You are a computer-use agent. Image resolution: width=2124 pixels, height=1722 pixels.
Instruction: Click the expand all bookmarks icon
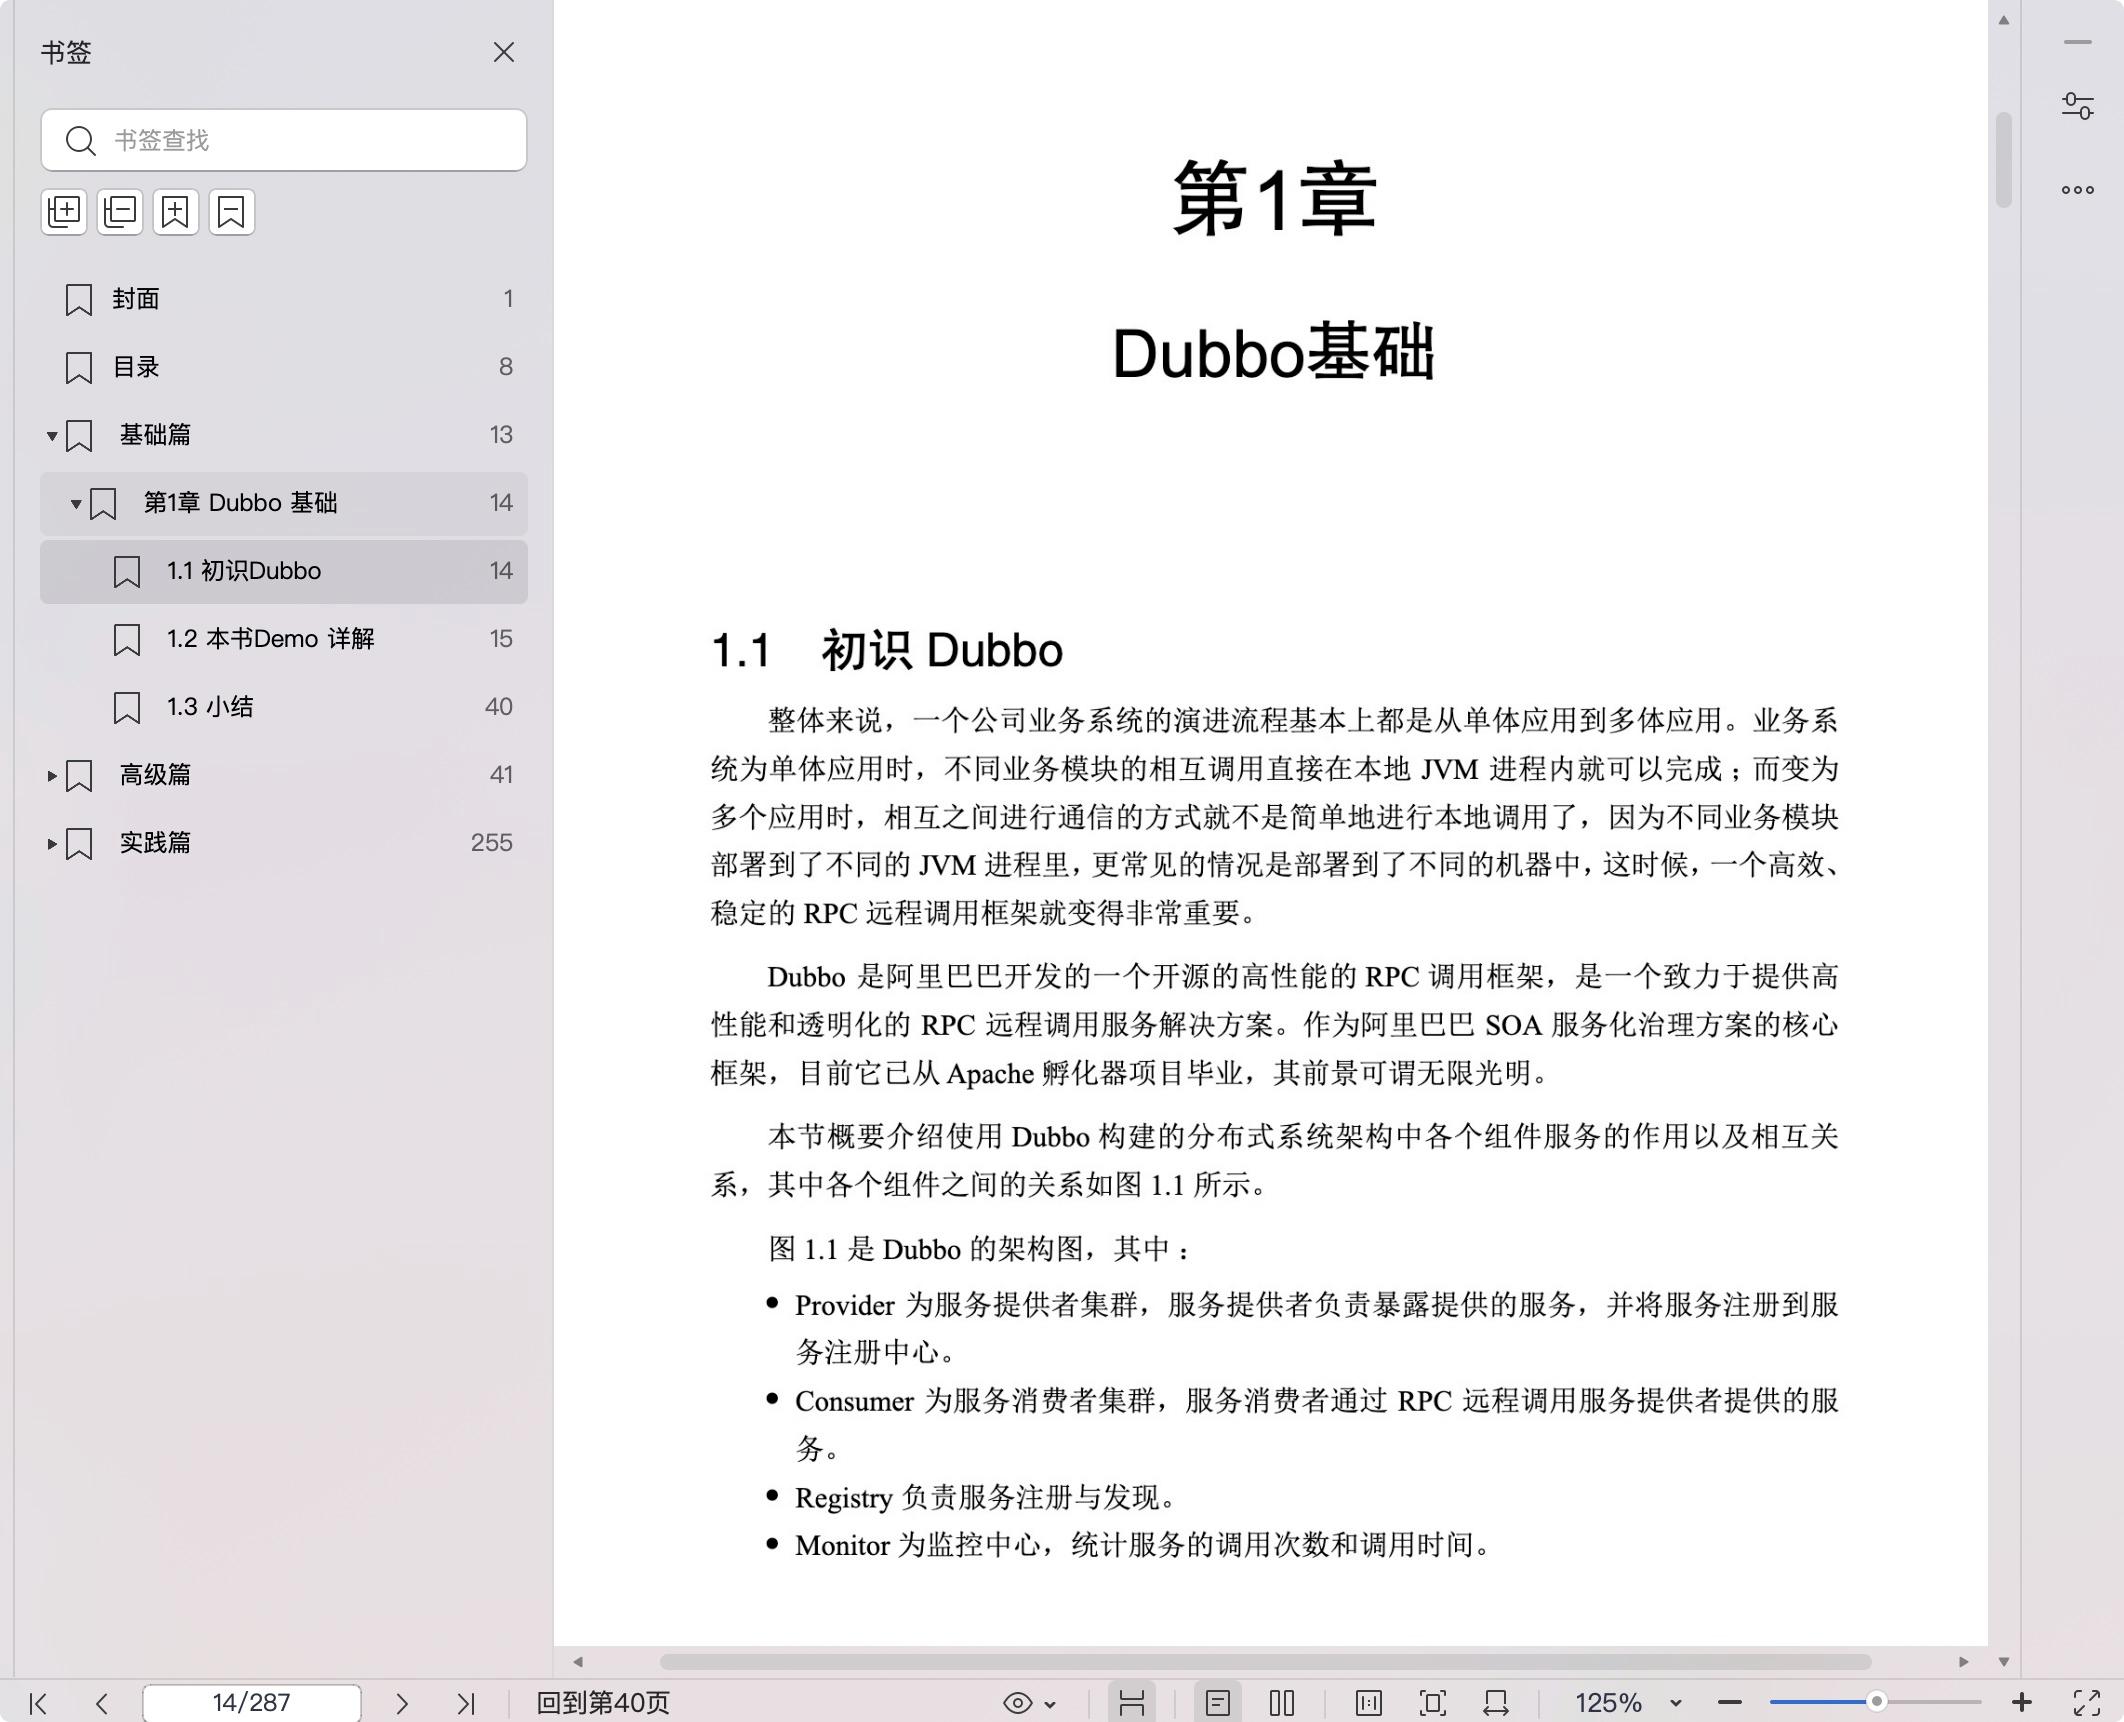[x=64, y=212]
